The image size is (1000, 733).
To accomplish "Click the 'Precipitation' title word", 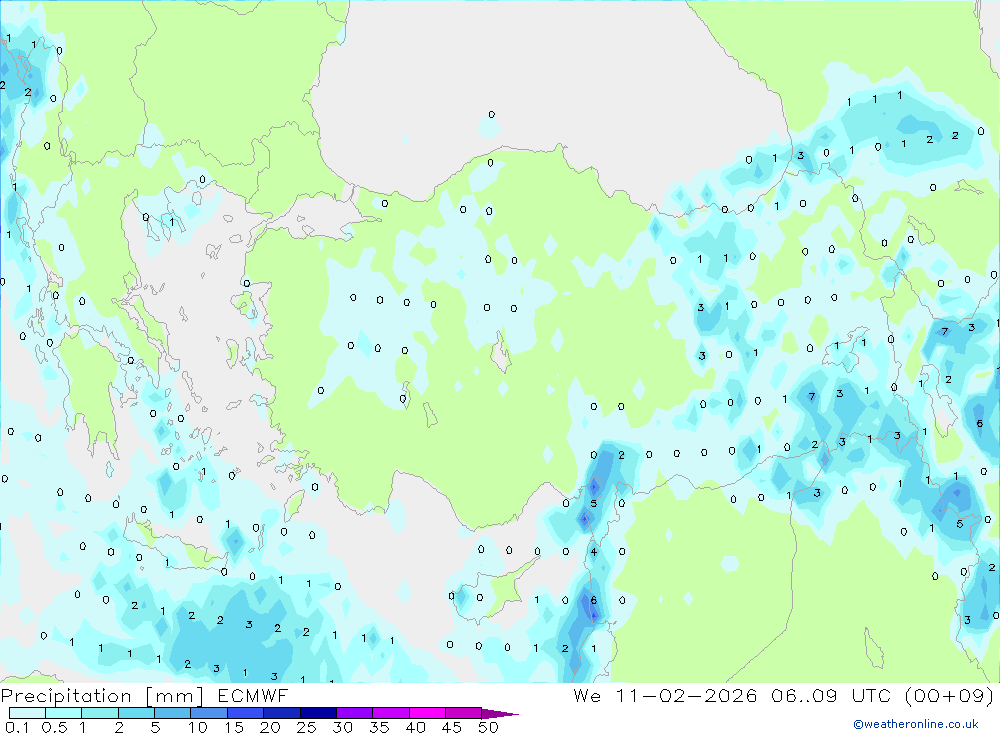I will [x=66, y=696].
